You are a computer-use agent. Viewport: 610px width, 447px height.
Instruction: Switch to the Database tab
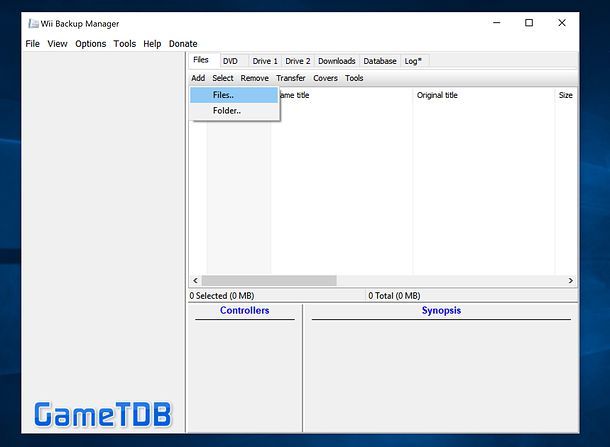click(x=380, y=61)
